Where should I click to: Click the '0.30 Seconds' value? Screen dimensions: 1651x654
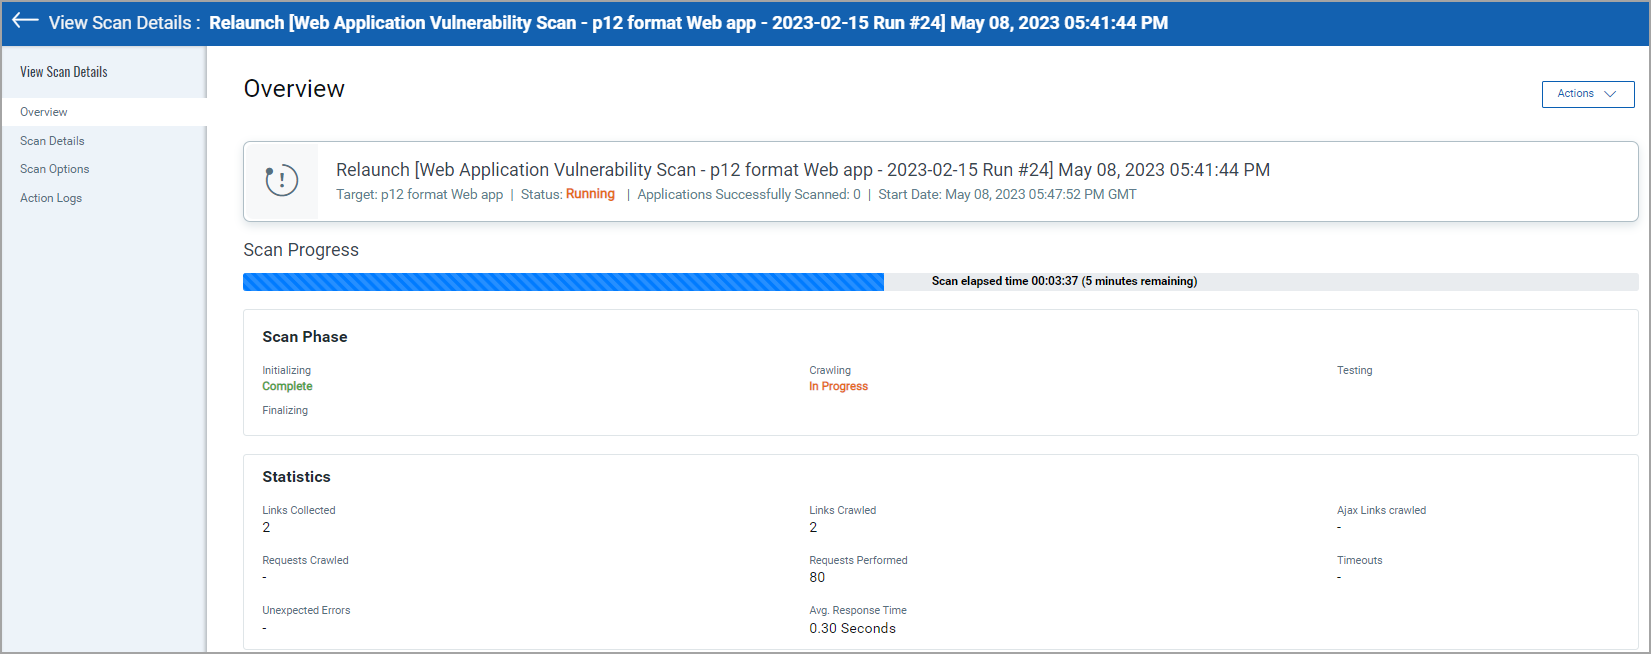(x=852, y=628)
